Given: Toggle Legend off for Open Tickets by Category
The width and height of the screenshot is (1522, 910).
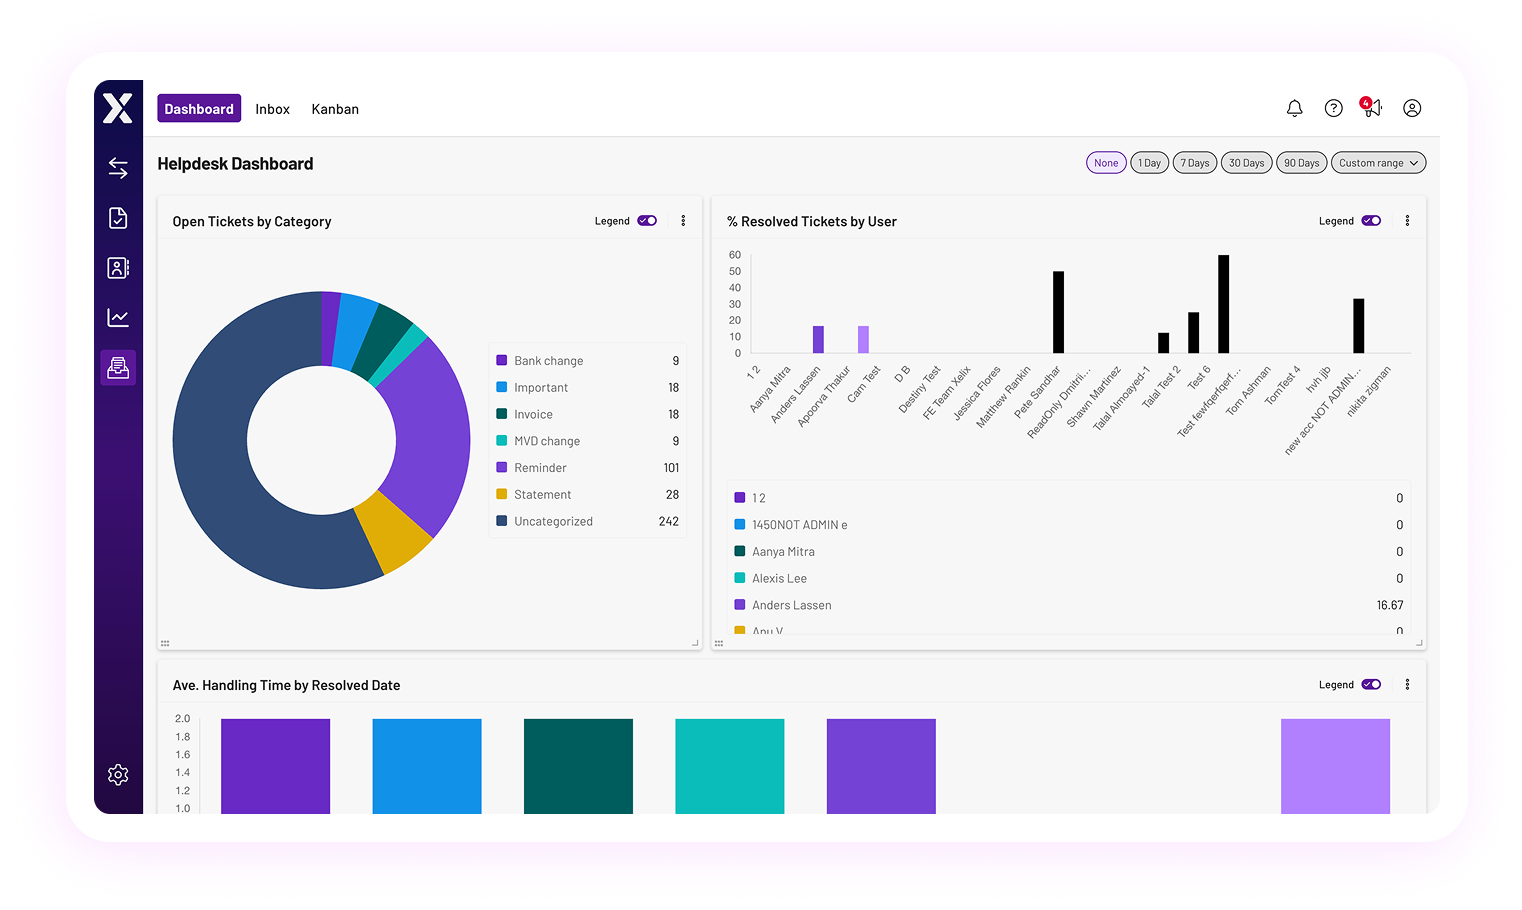Looking at the screenshot, I should pyautogui.click(x=647, y=220).
